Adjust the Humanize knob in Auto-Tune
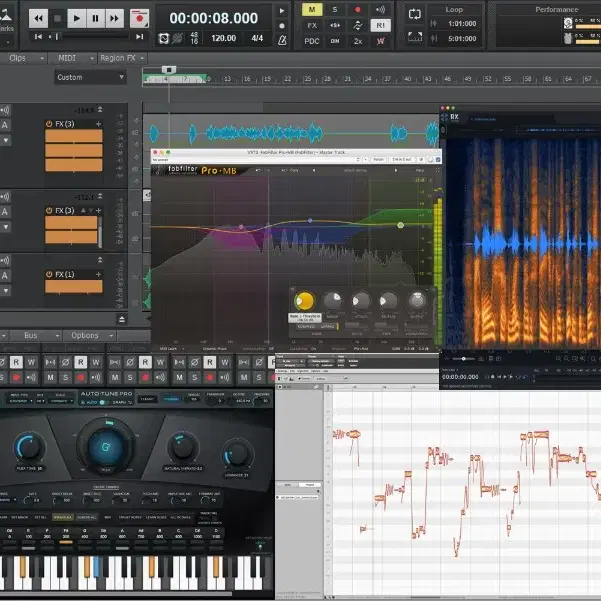The width and height of the screenshot is (601, 601). point(238,454)
